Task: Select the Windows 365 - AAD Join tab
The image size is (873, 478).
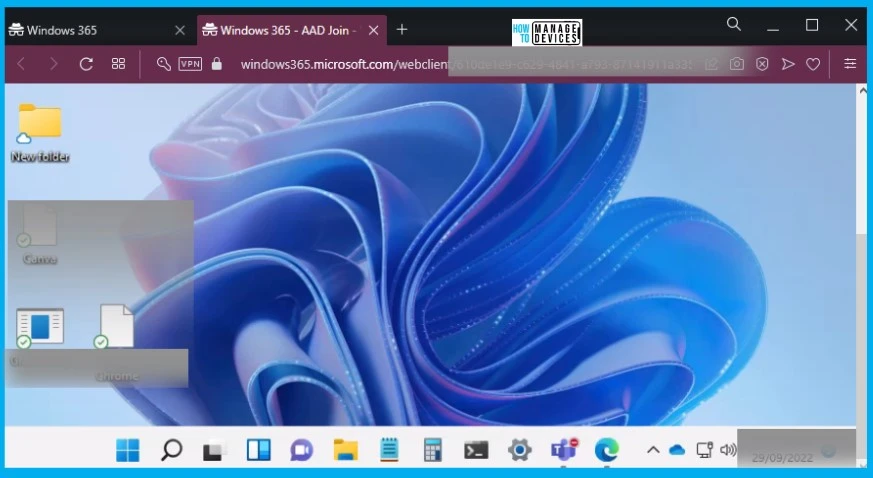Action: coord(292,30)
